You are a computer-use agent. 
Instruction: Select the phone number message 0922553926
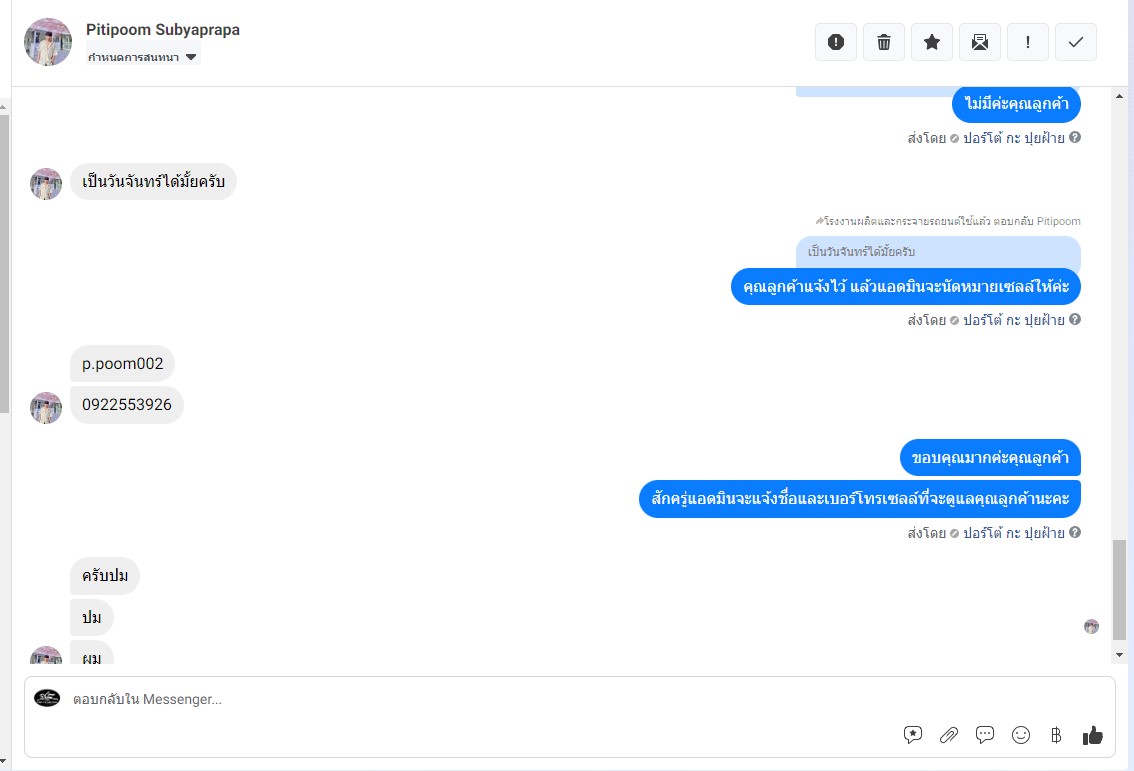[127, 404]
